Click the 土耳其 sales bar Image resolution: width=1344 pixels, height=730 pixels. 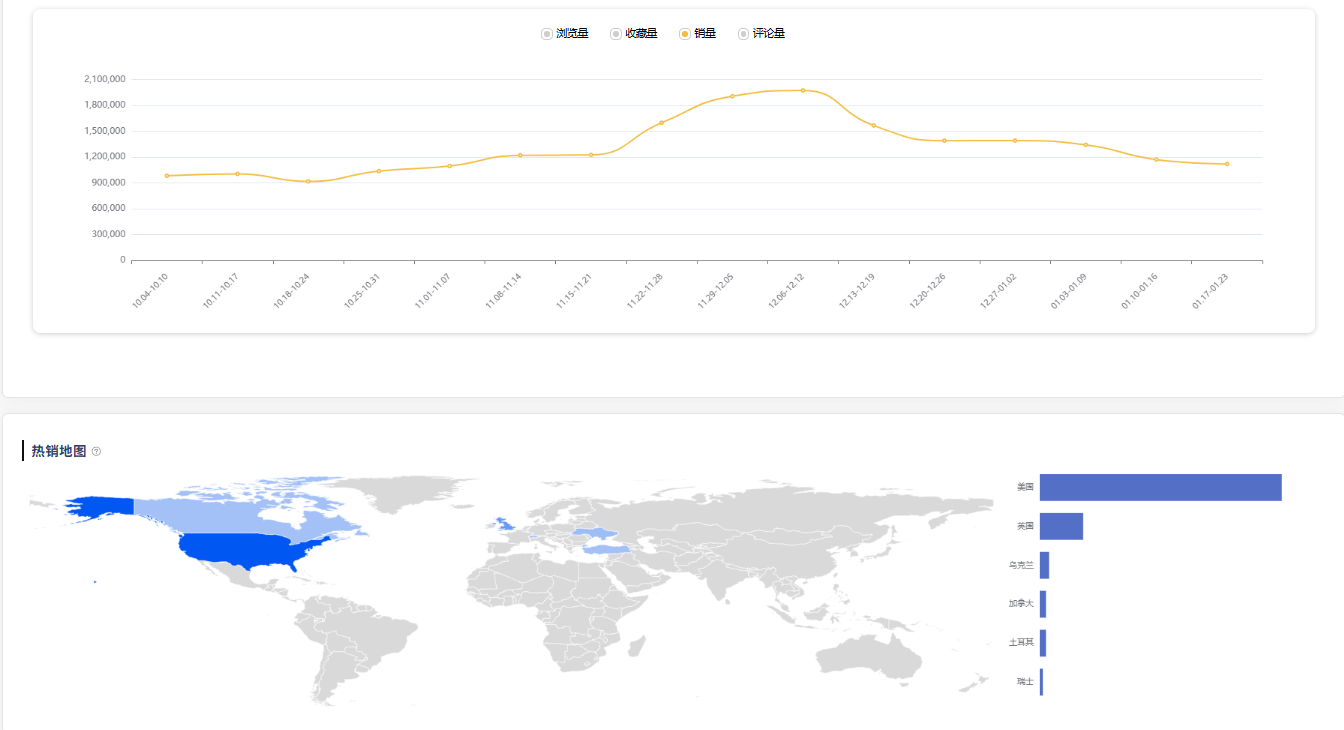1045,643
